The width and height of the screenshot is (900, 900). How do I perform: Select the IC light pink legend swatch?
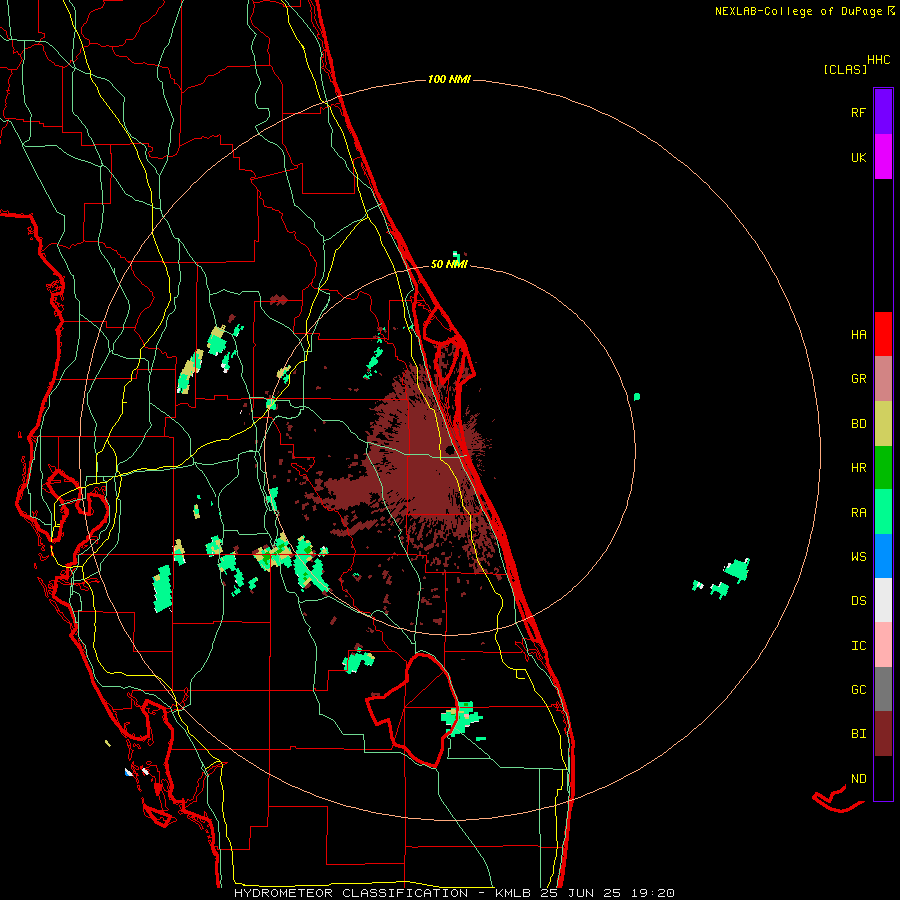pyautogui.click(x=883, y=645)
